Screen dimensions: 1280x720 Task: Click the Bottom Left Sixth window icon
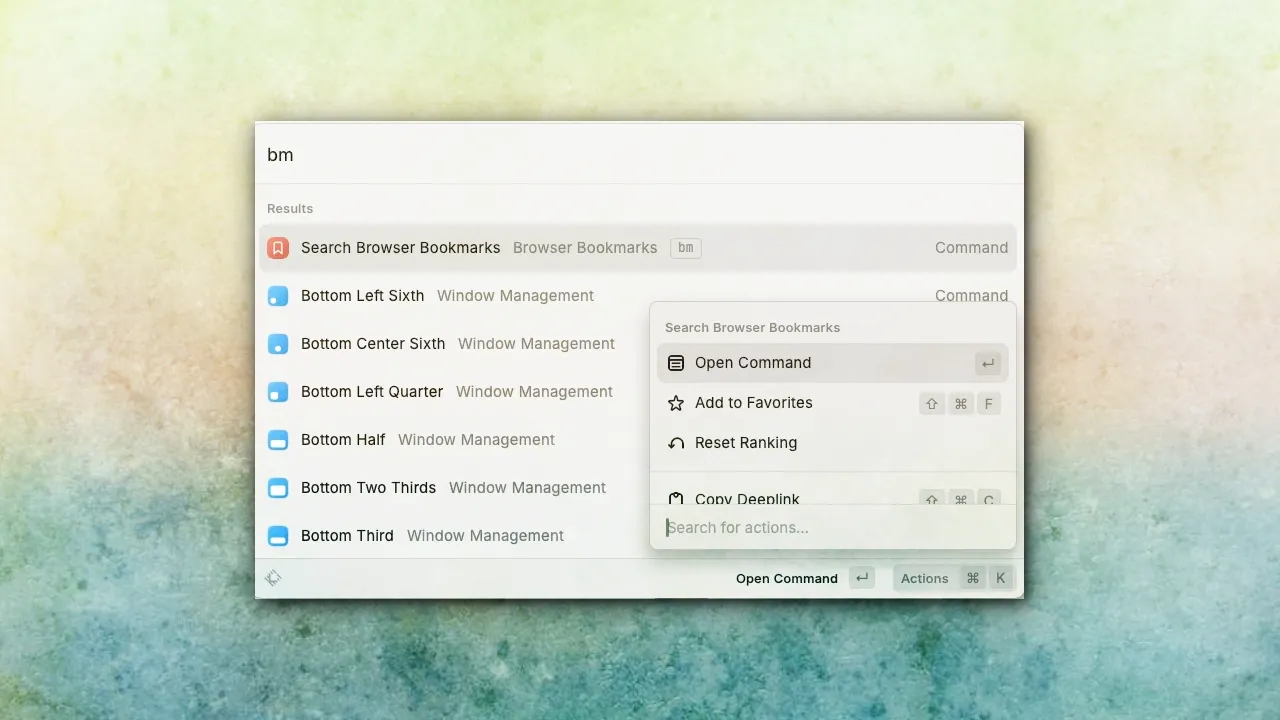[278, 296]
